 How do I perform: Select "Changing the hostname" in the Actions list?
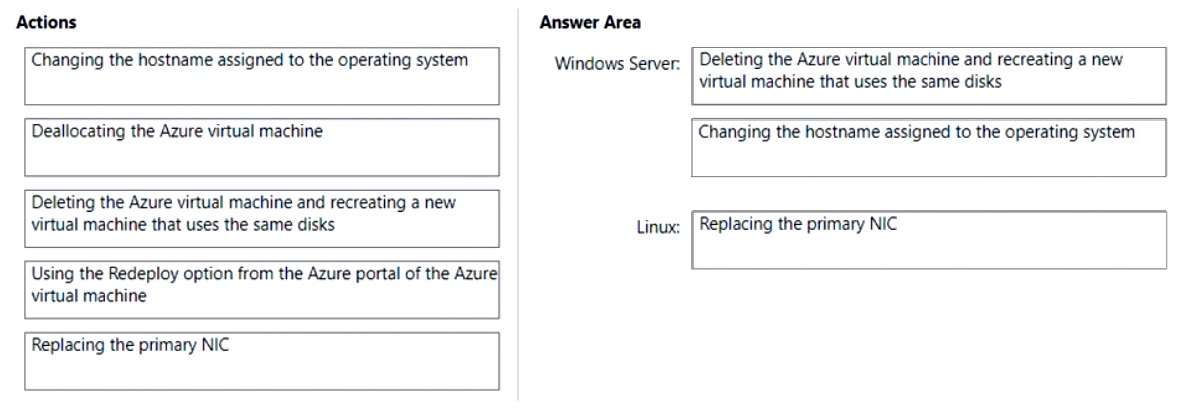coord(261,76)
